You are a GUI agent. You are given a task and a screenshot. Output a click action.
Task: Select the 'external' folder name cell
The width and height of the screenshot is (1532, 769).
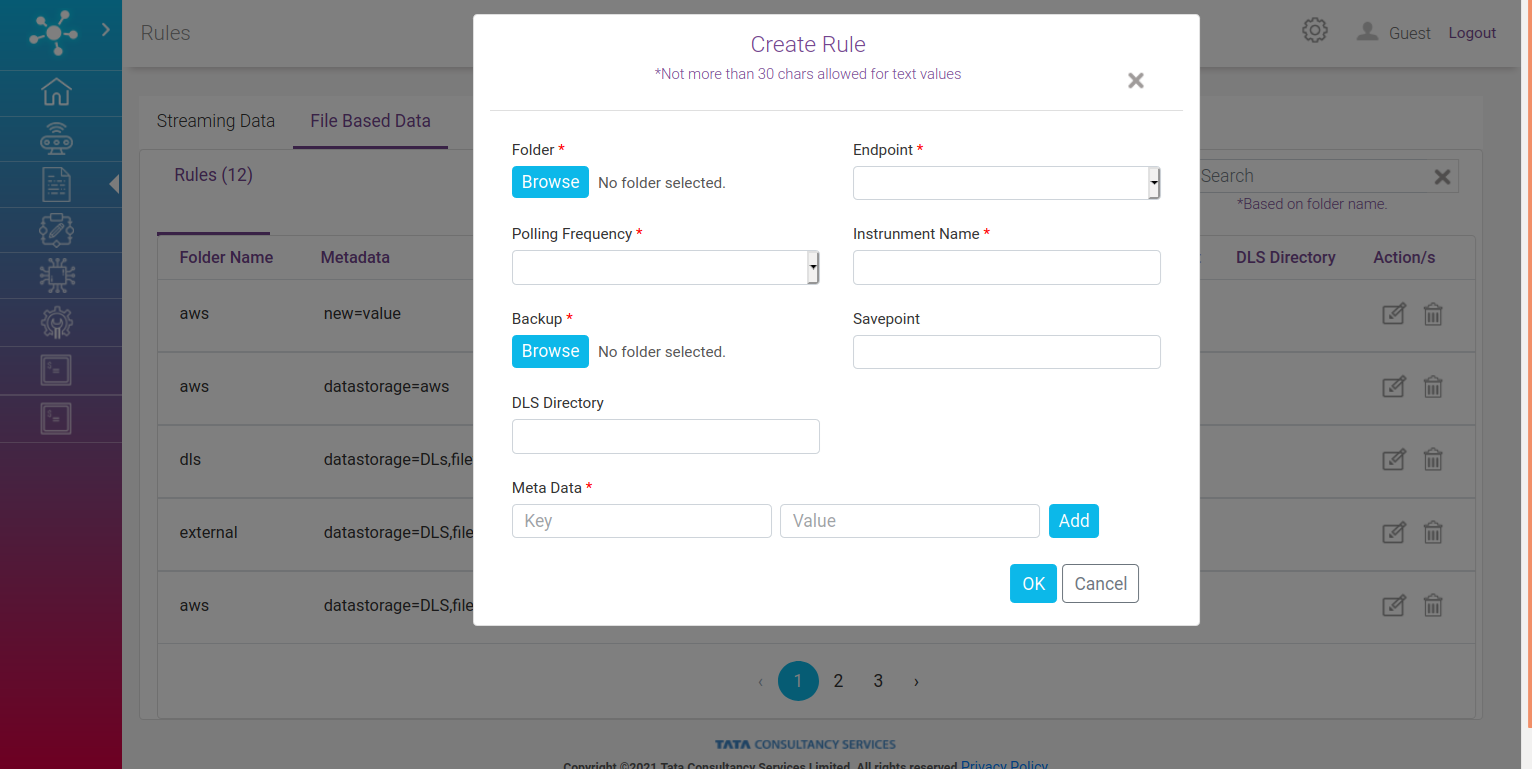pos(209,533)
